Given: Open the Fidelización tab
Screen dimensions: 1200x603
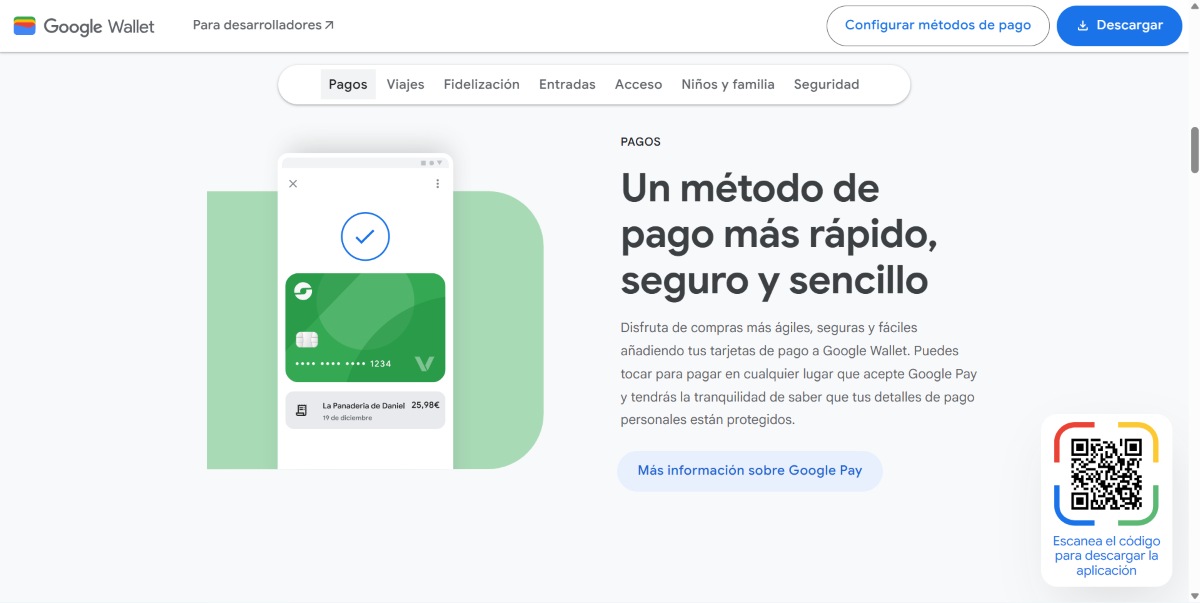Looking at the screenshot, I should pyautogui.click(x=482, y=84).
